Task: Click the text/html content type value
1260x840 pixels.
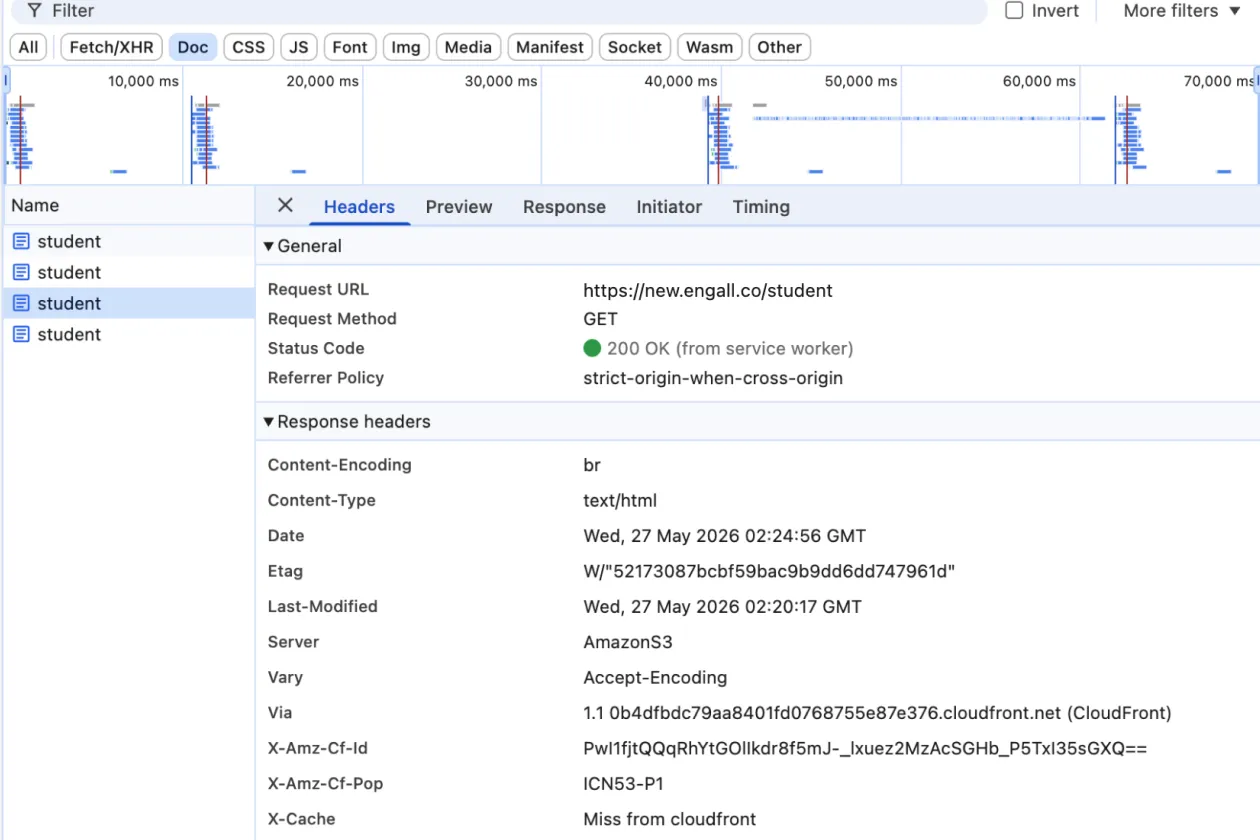Action: (x=620, y=501)
